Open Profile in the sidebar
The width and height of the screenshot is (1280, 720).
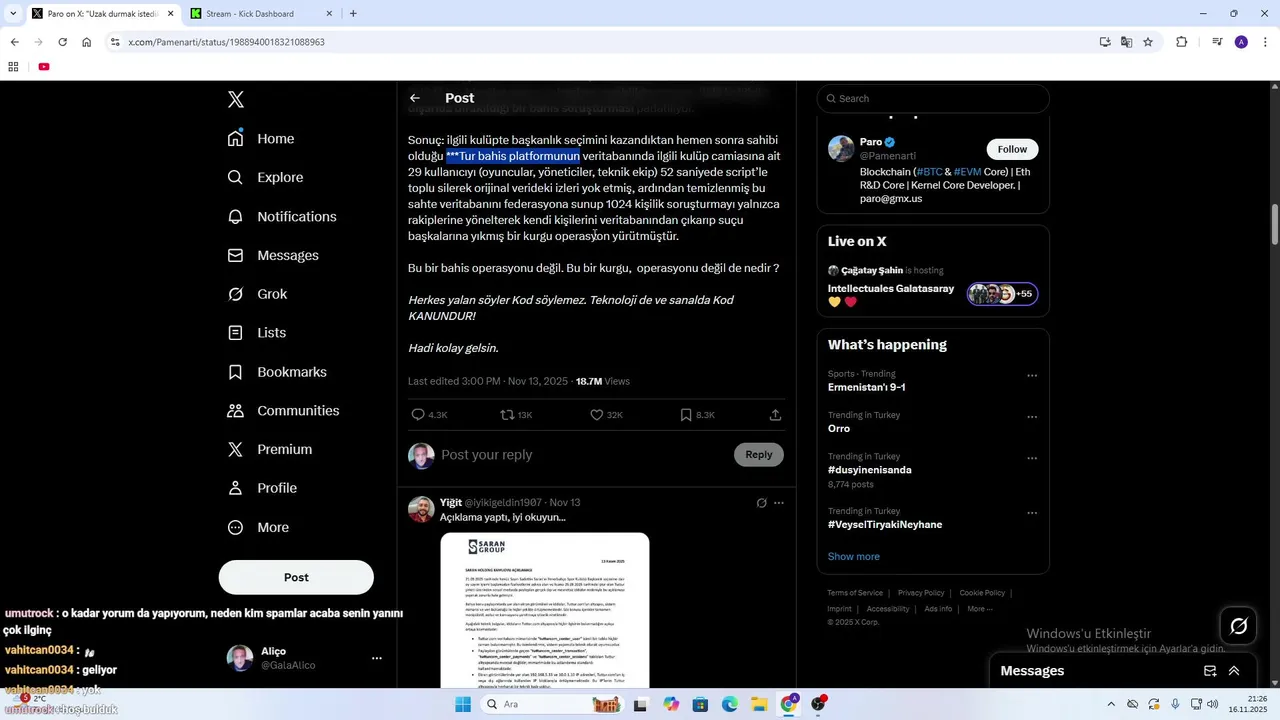(x=262, y=488)
